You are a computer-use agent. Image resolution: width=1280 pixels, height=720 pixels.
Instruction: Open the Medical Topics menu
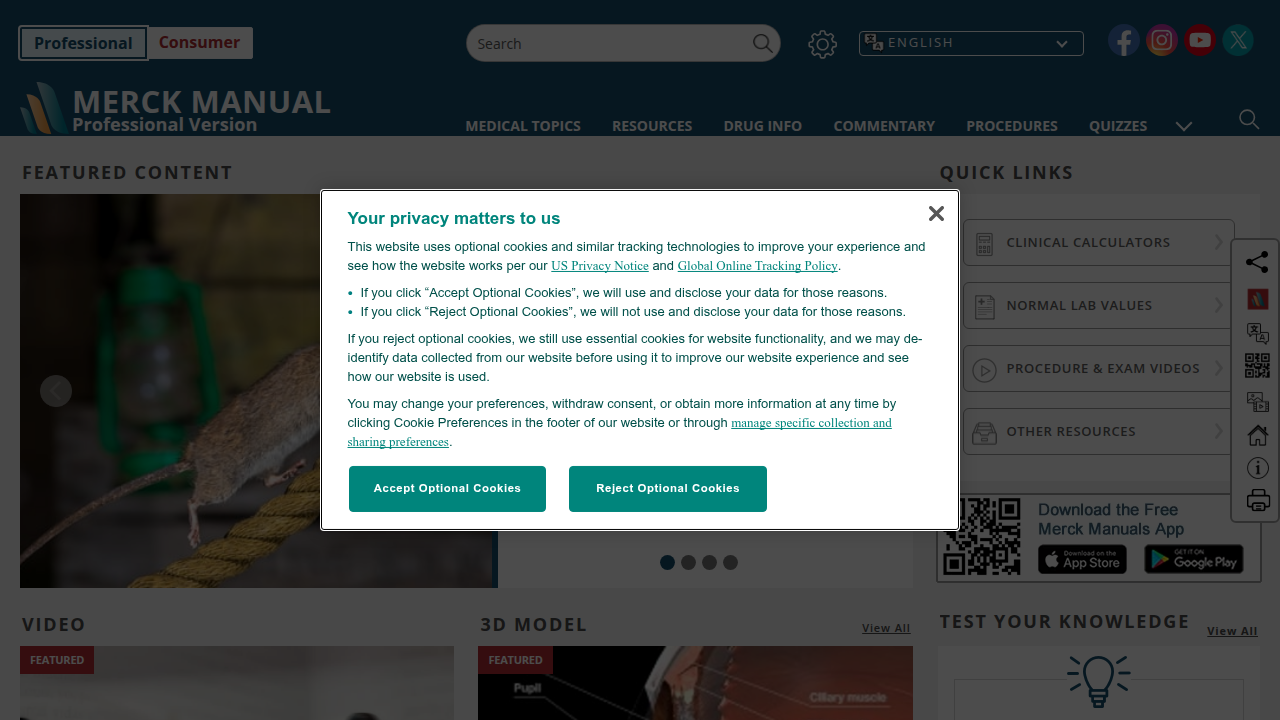[x=523, y=126]
